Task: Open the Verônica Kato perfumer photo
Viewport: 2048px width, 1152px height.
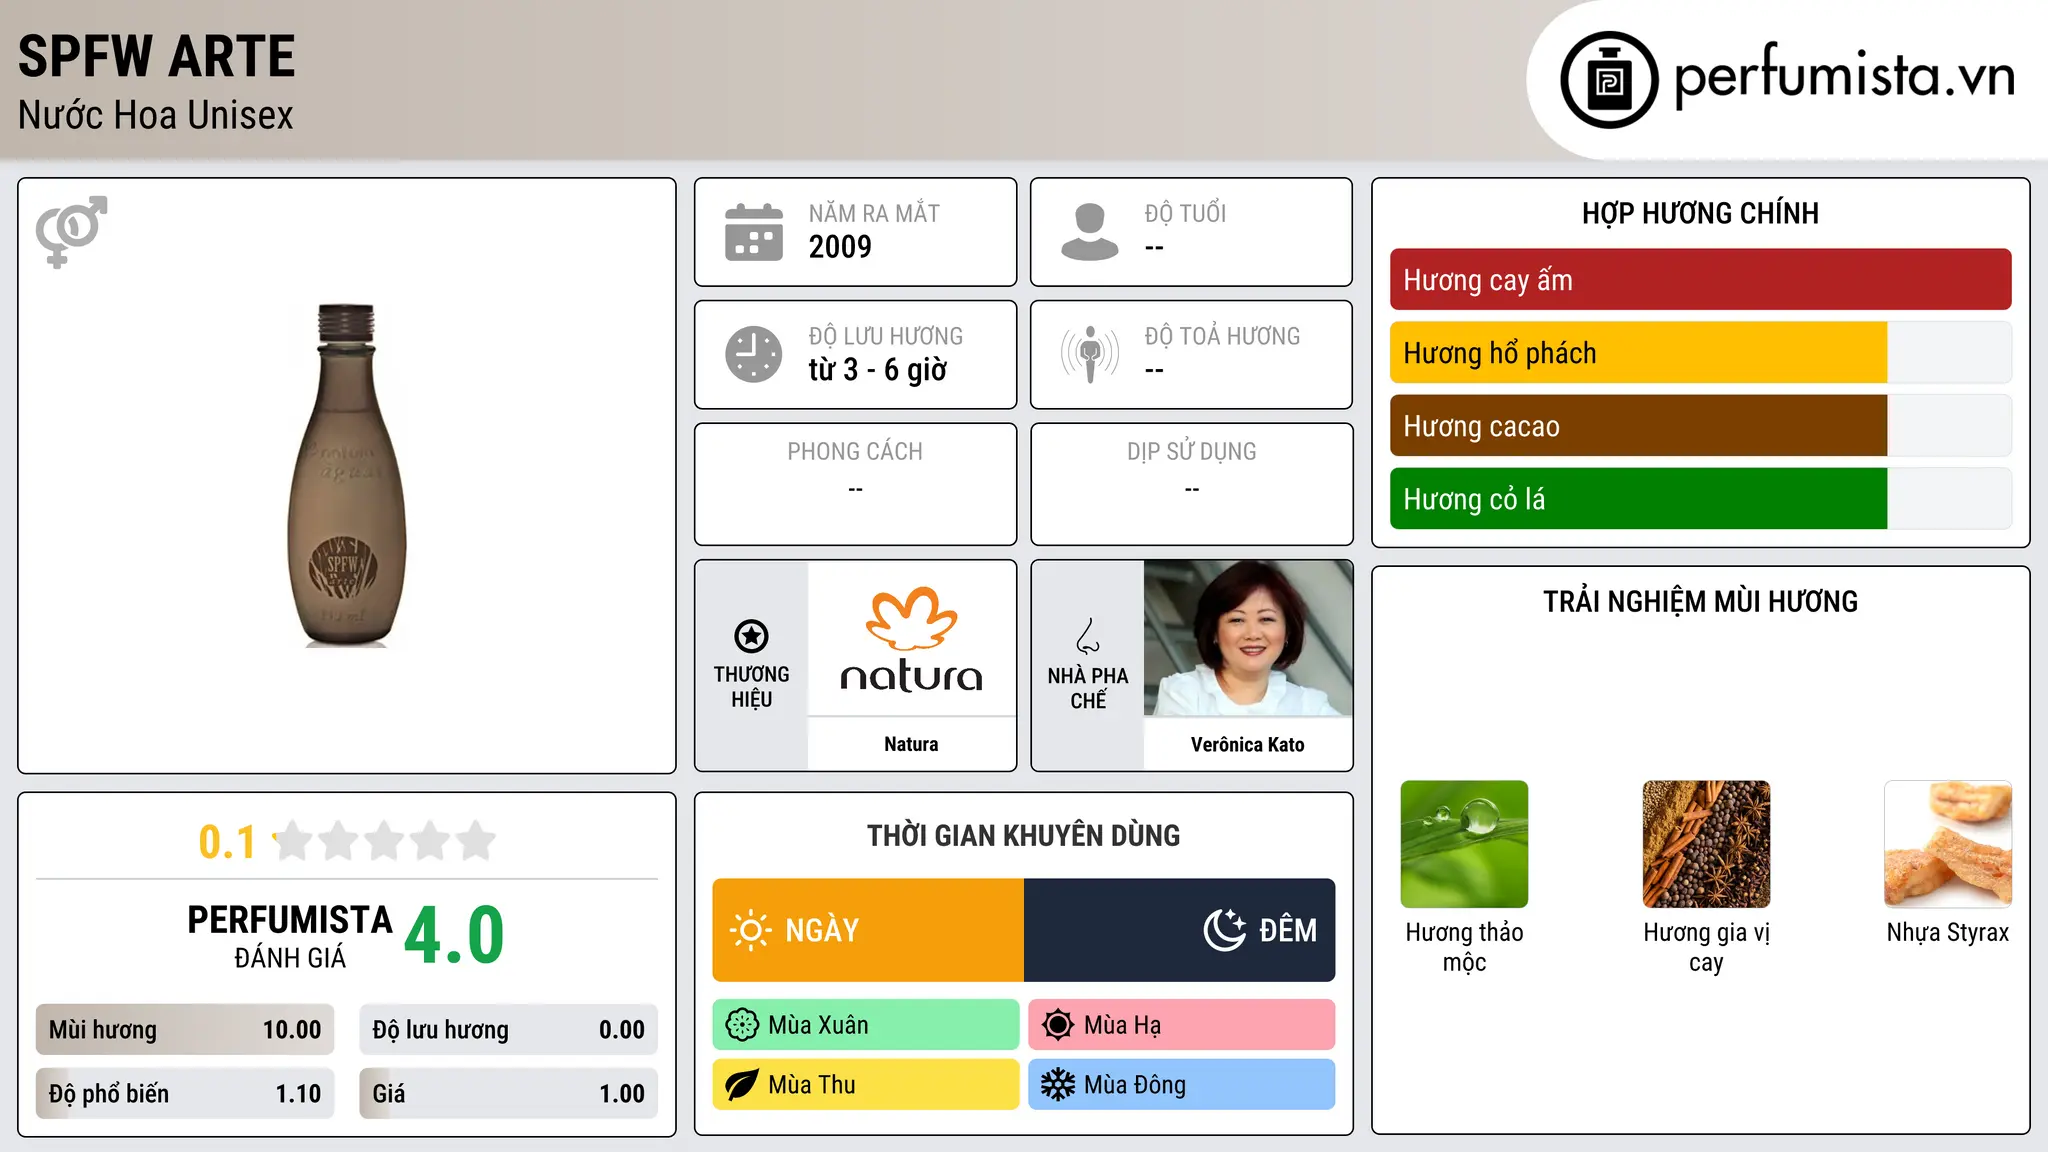Action: click(x=1248, y=639)
